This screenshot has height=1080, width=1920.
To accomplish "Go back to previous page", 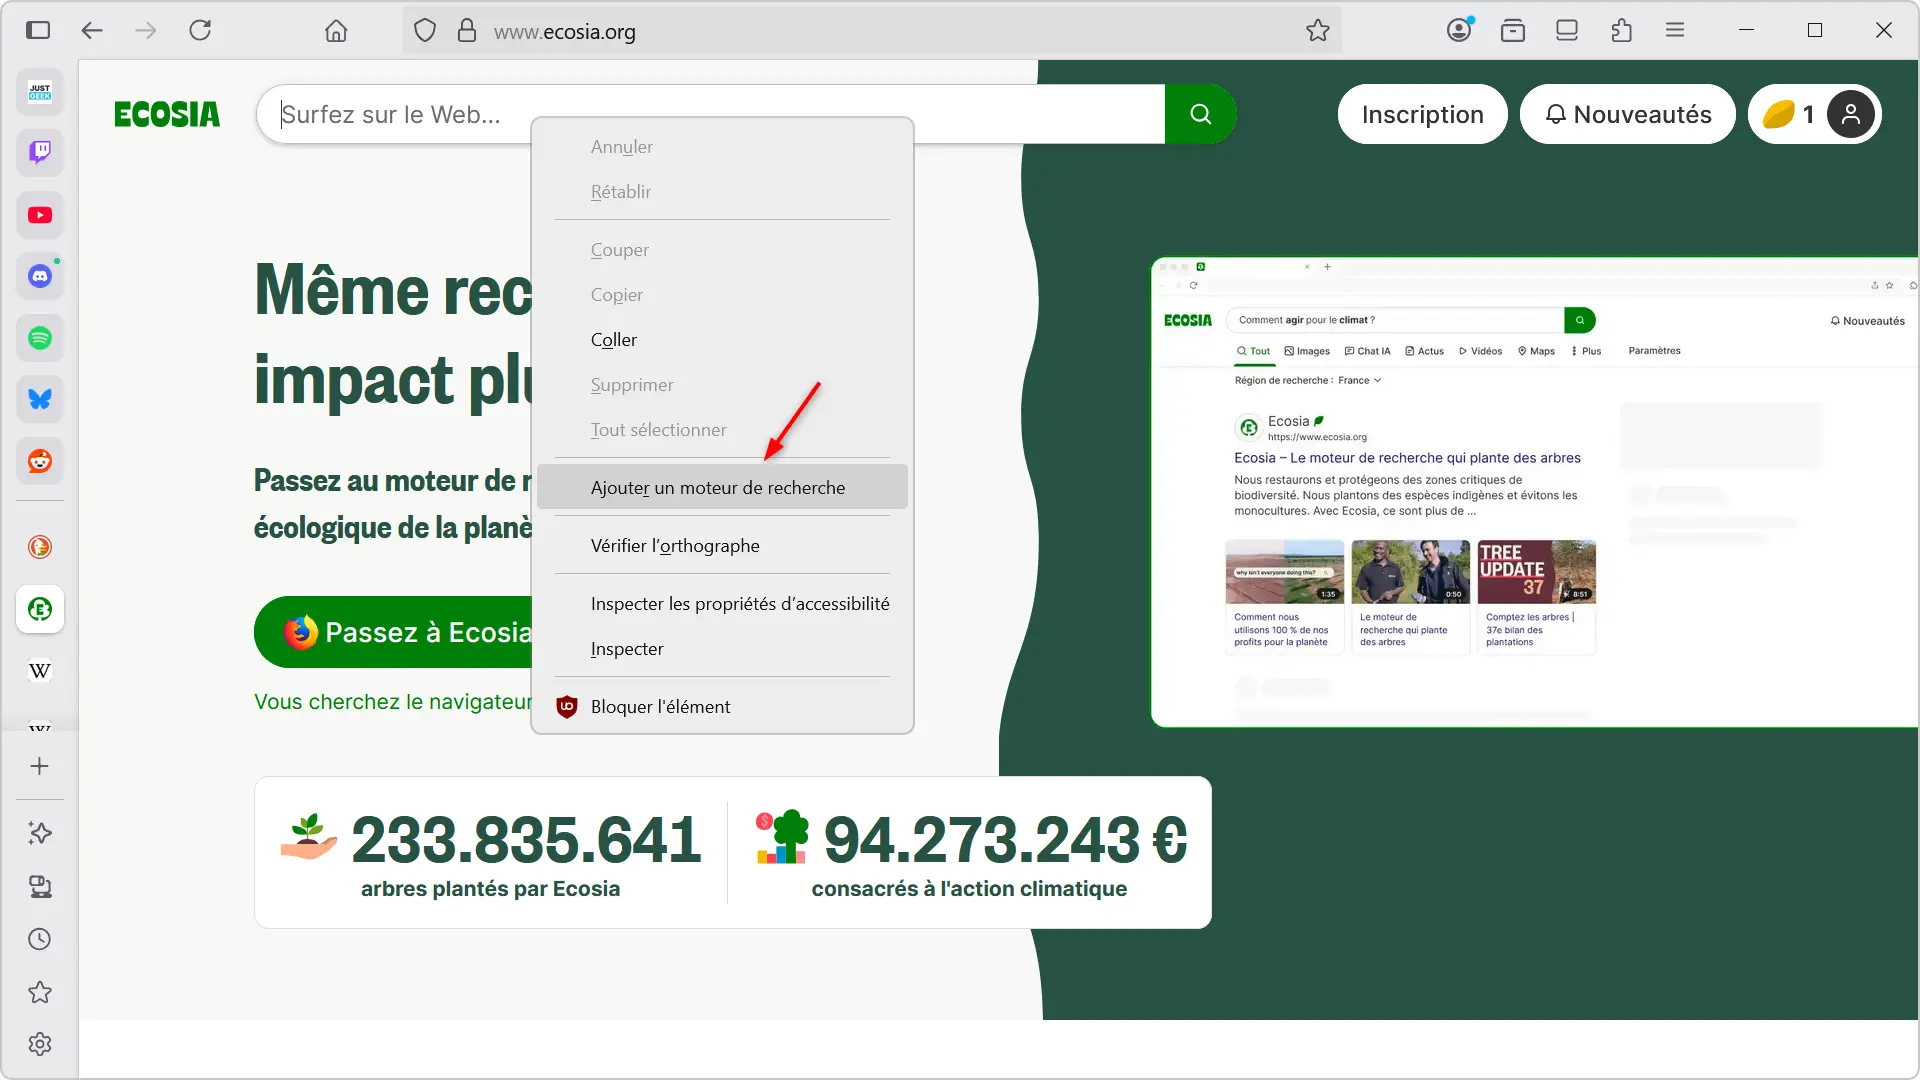I will tap(92, 30).
